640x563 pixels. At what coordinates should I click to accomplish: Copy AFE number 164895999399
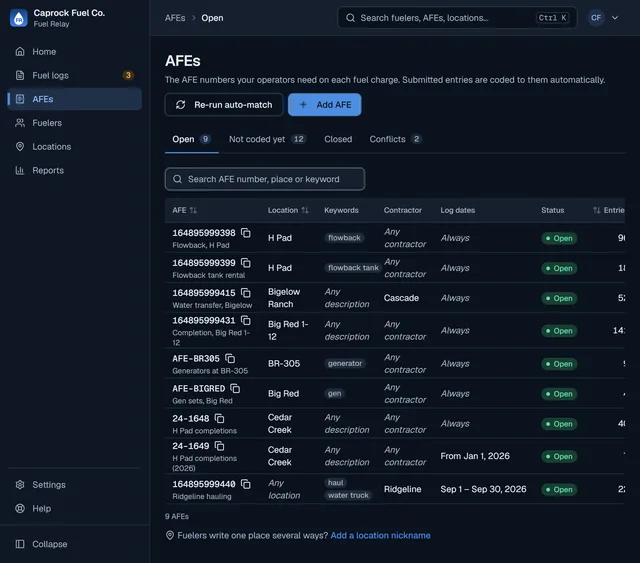coord(246,263)
